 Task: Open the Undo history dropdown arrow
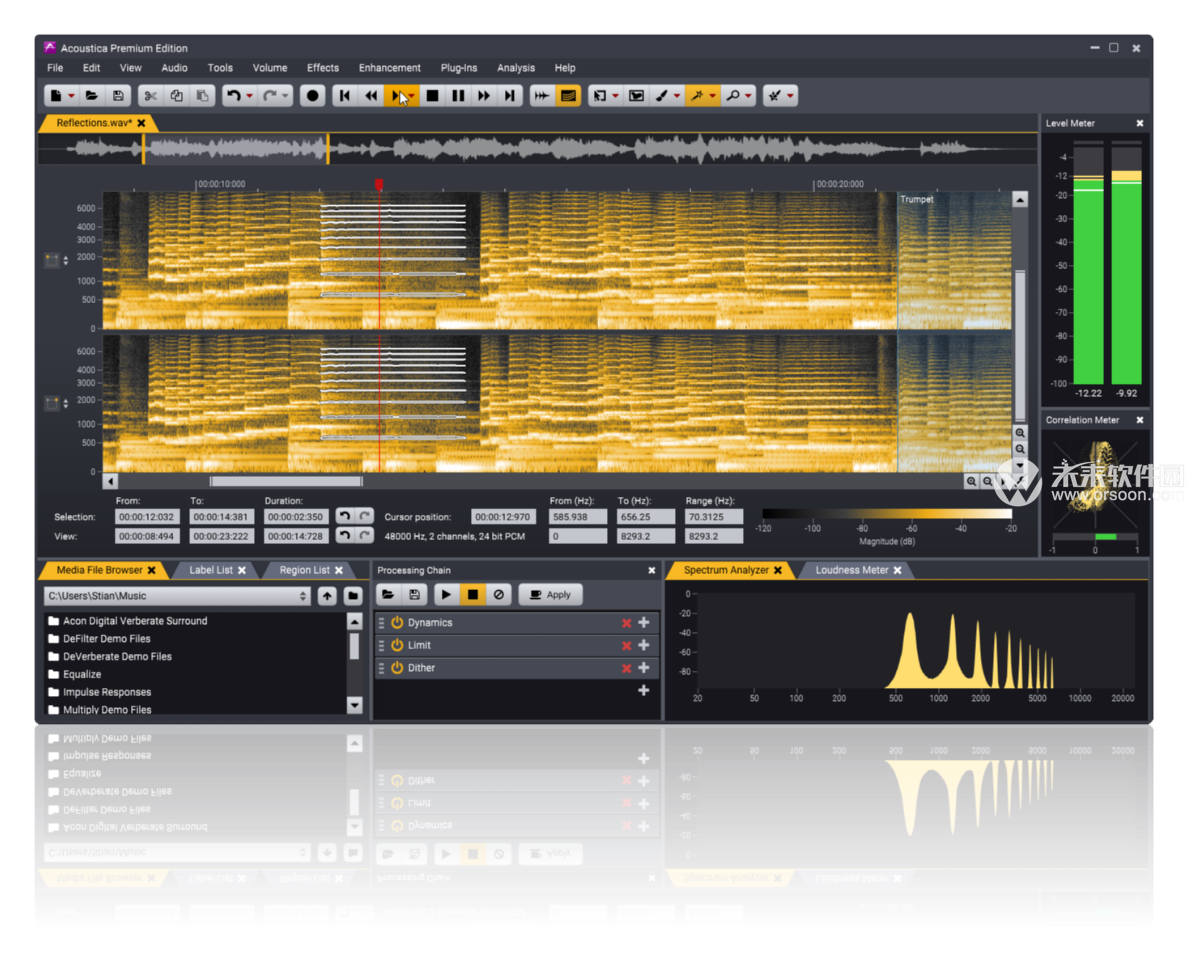249,96
